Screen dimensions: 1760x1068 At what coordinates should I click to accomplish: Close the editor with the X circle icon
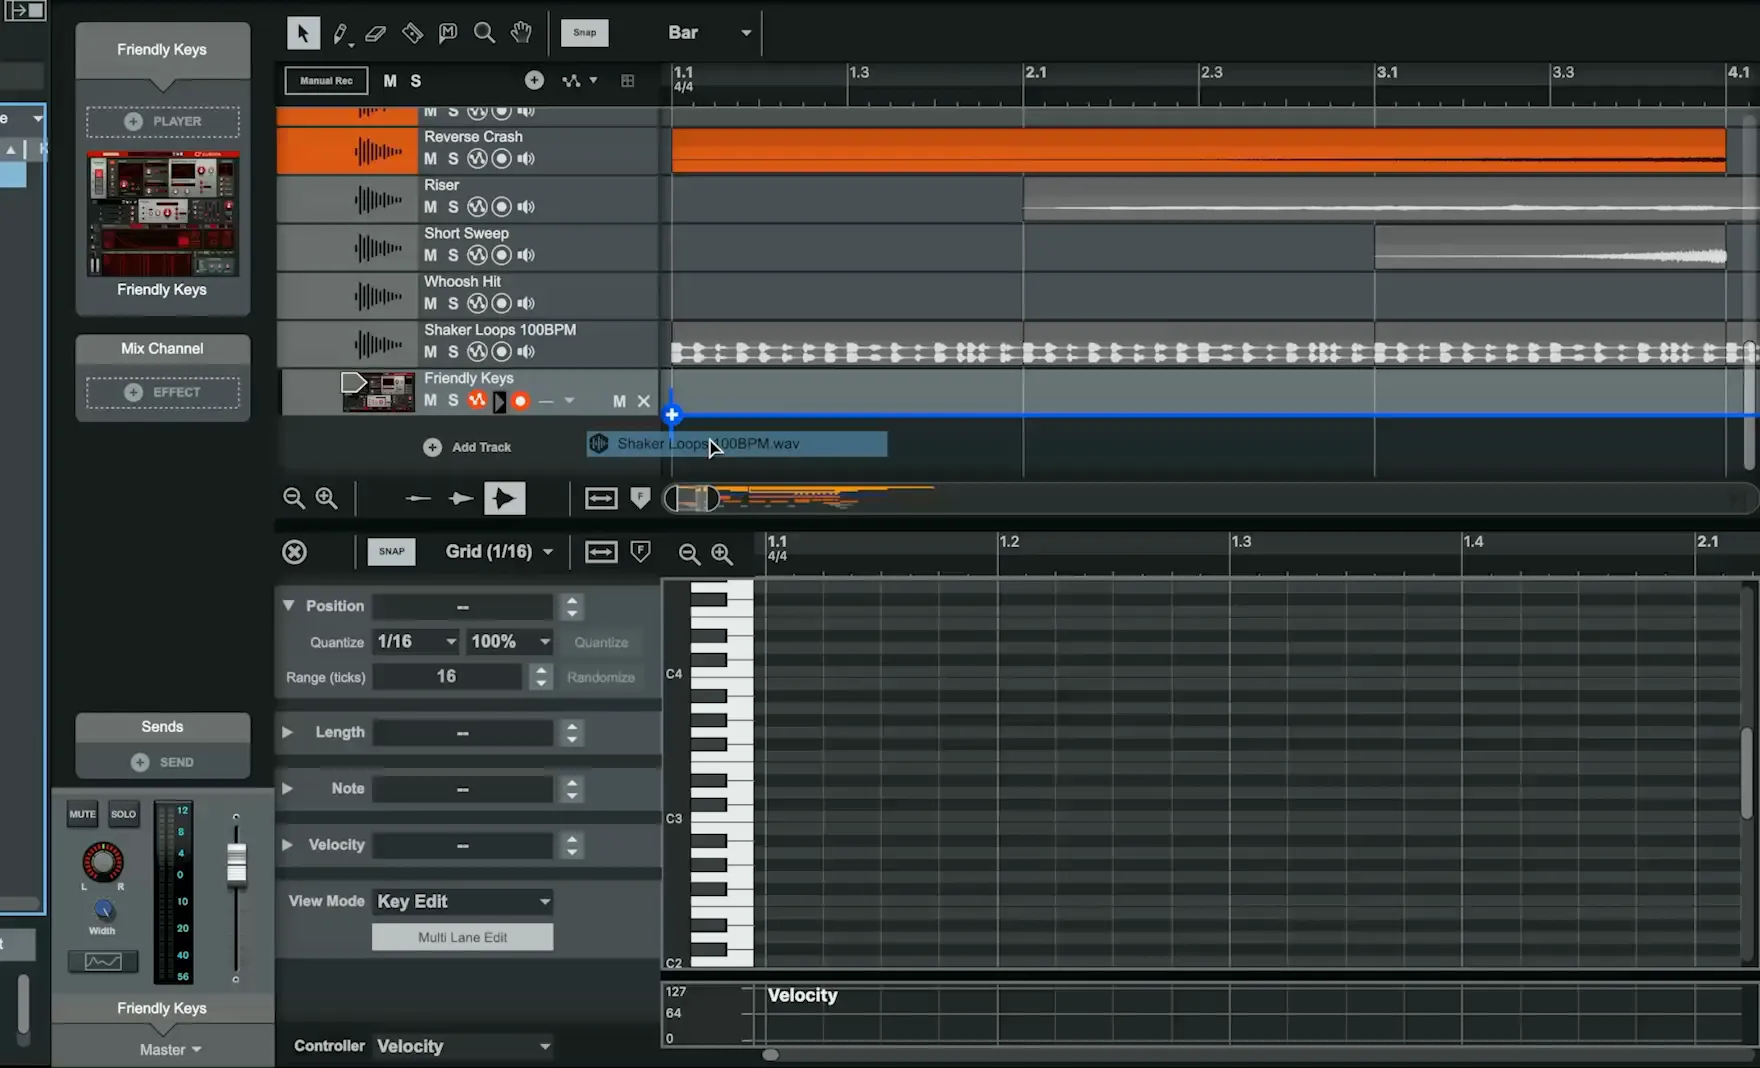(294, 552)
